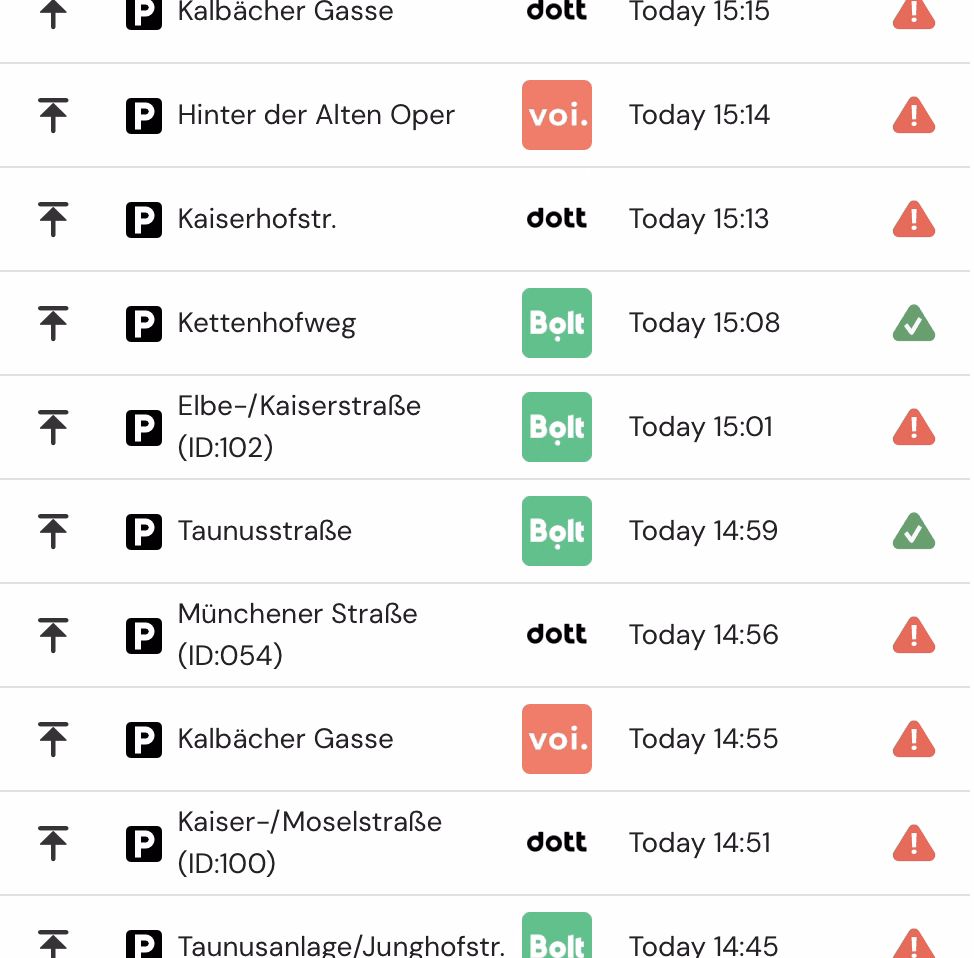Click the dott logo in the Kaiserhofstr. row
974x958 pixels.
[557, 218]
